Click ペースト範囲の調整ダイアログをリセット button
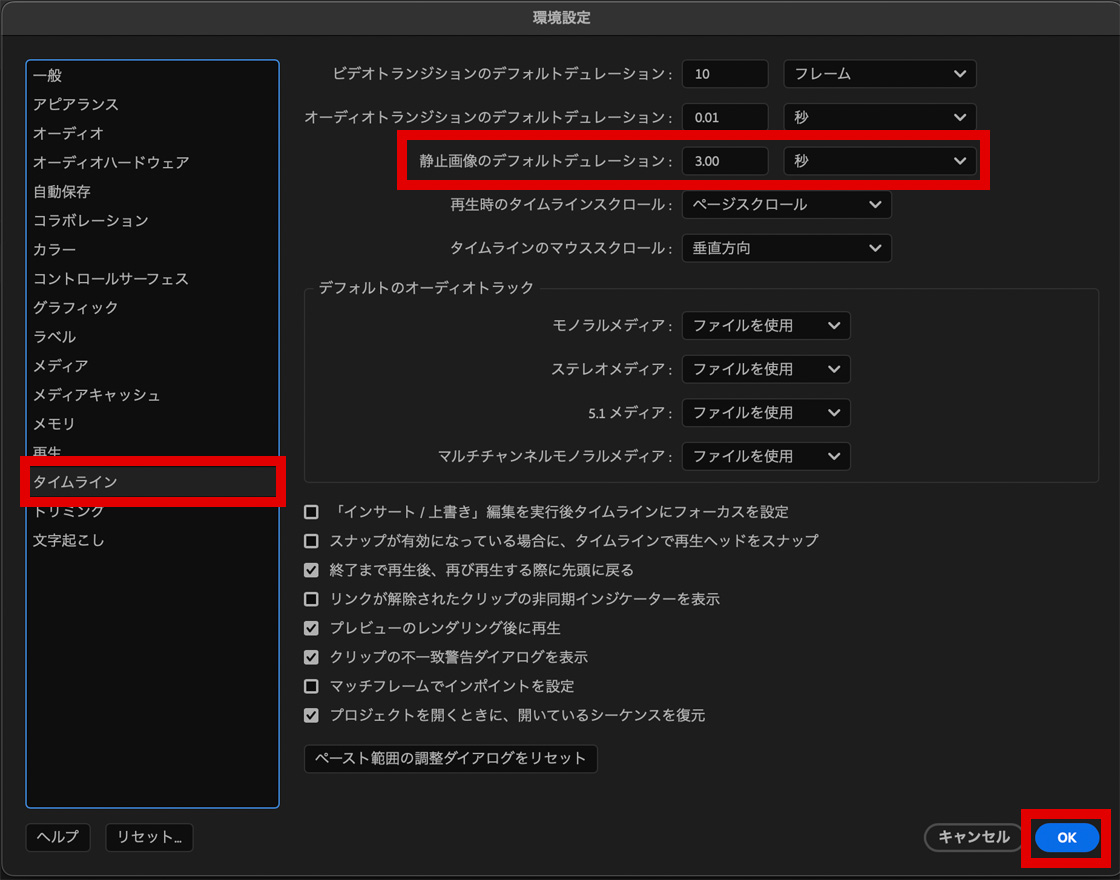This screenshot has height=880, width=1120. [450, 758]
